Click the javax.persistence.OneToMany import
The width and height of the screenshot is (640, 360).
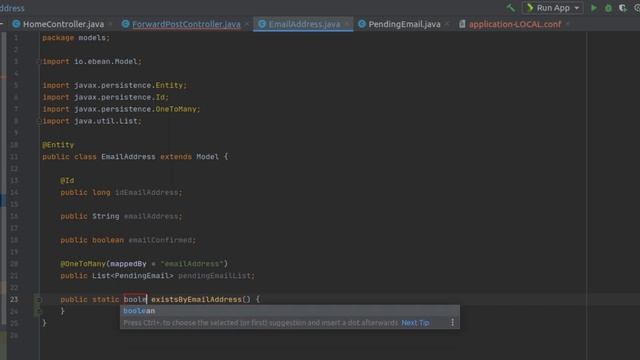pyautogui.click(x=121, y=109)
